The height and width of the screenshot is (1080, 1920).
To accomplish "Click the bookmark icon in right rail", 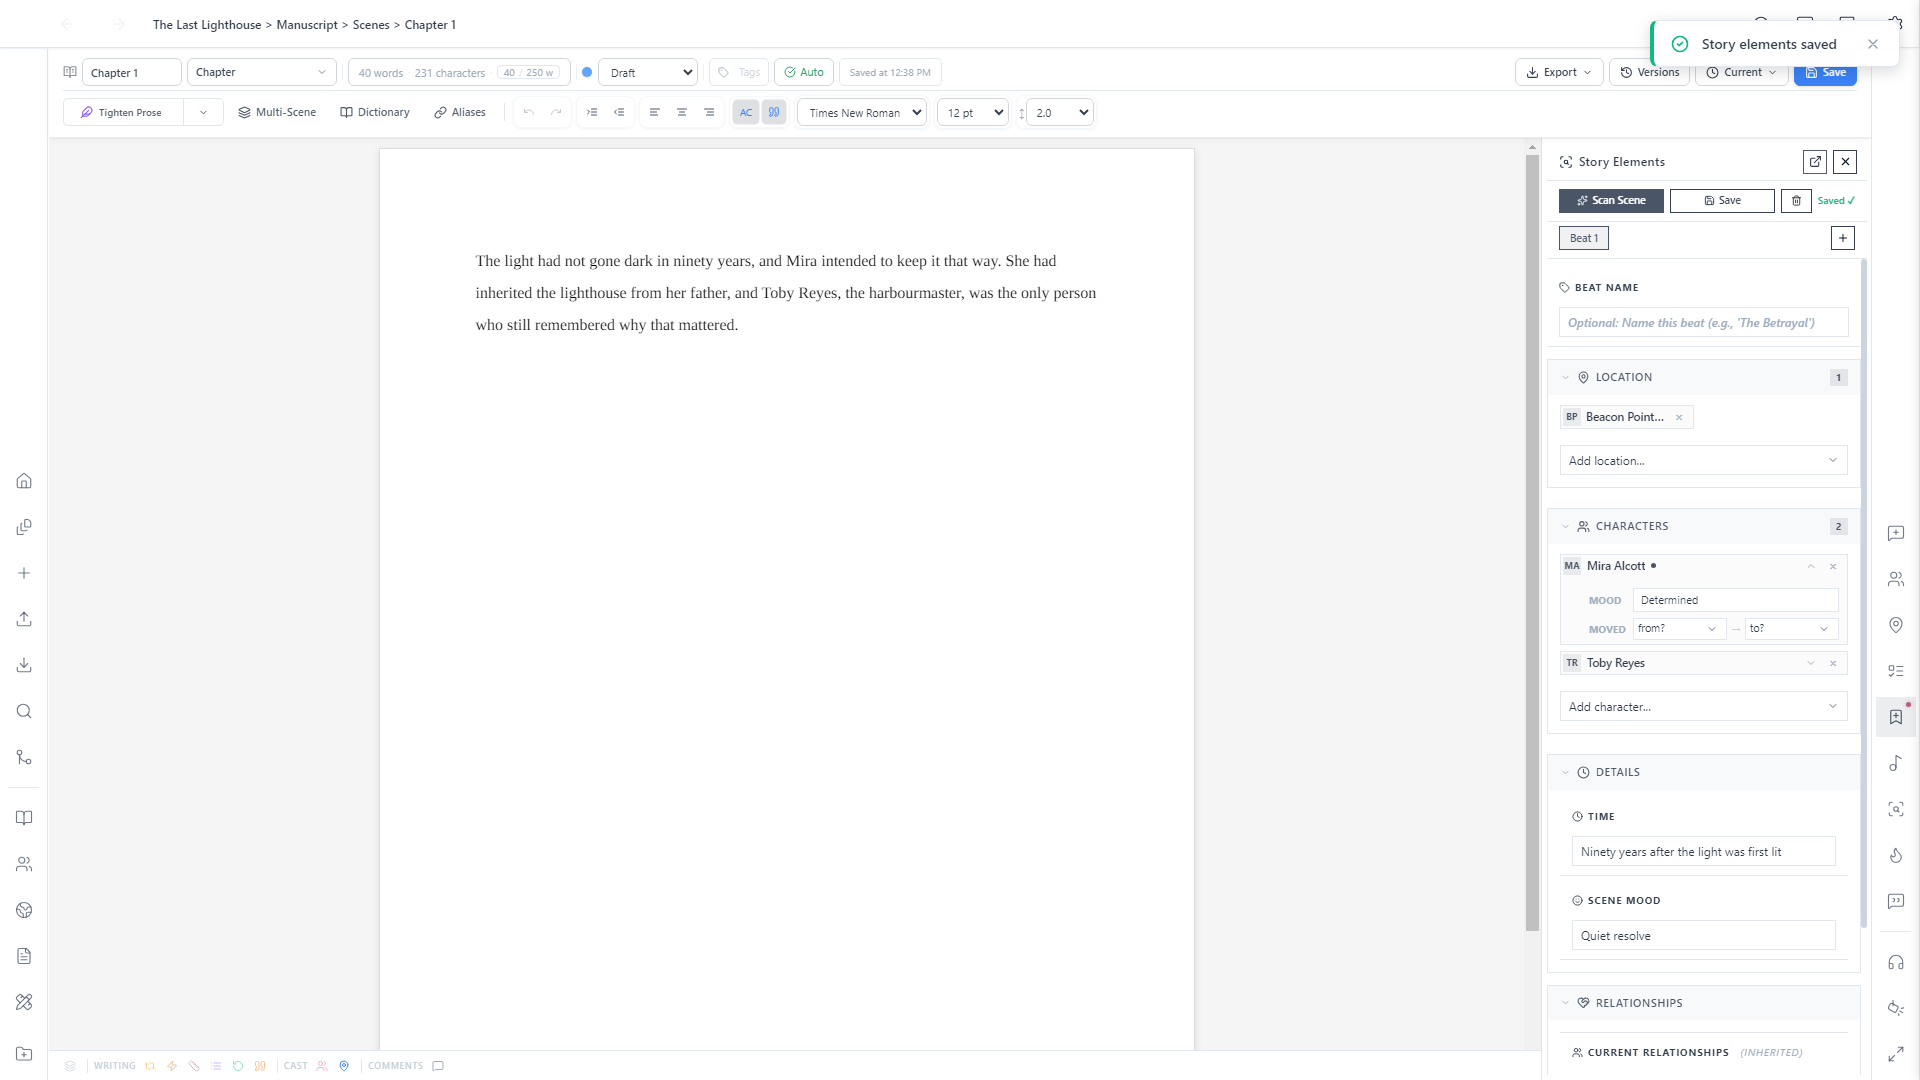I will click(x=1896, y=717).
